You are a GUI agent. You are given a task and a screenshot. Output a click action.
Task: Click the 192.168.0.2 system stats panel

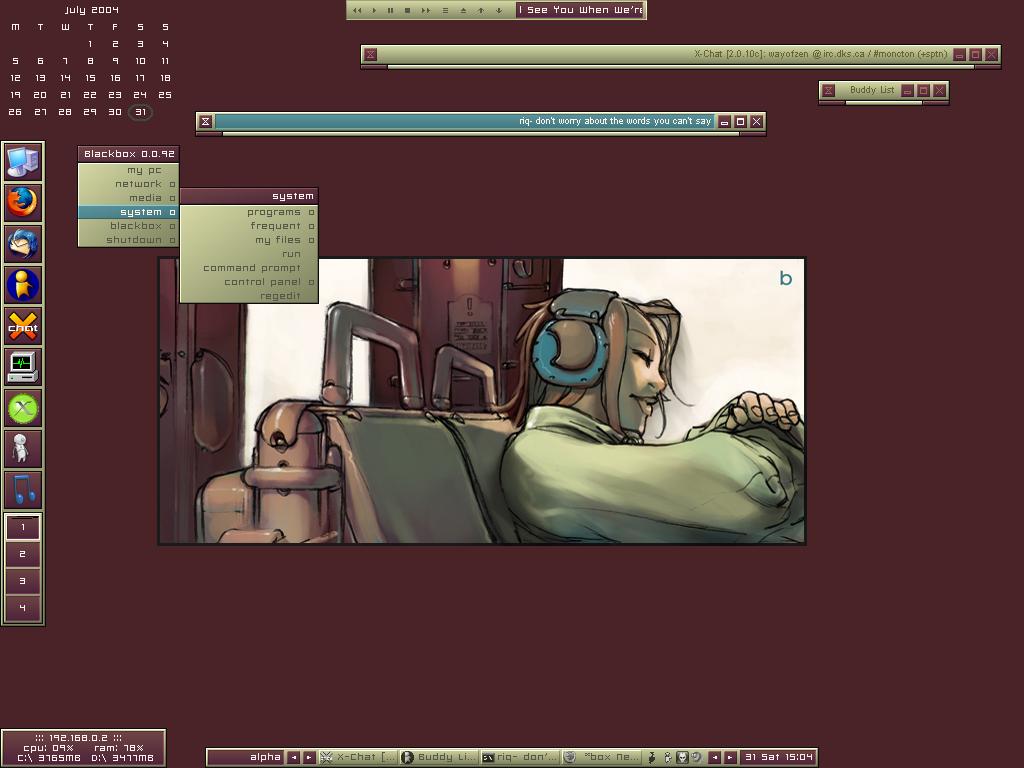click(84, 748)
